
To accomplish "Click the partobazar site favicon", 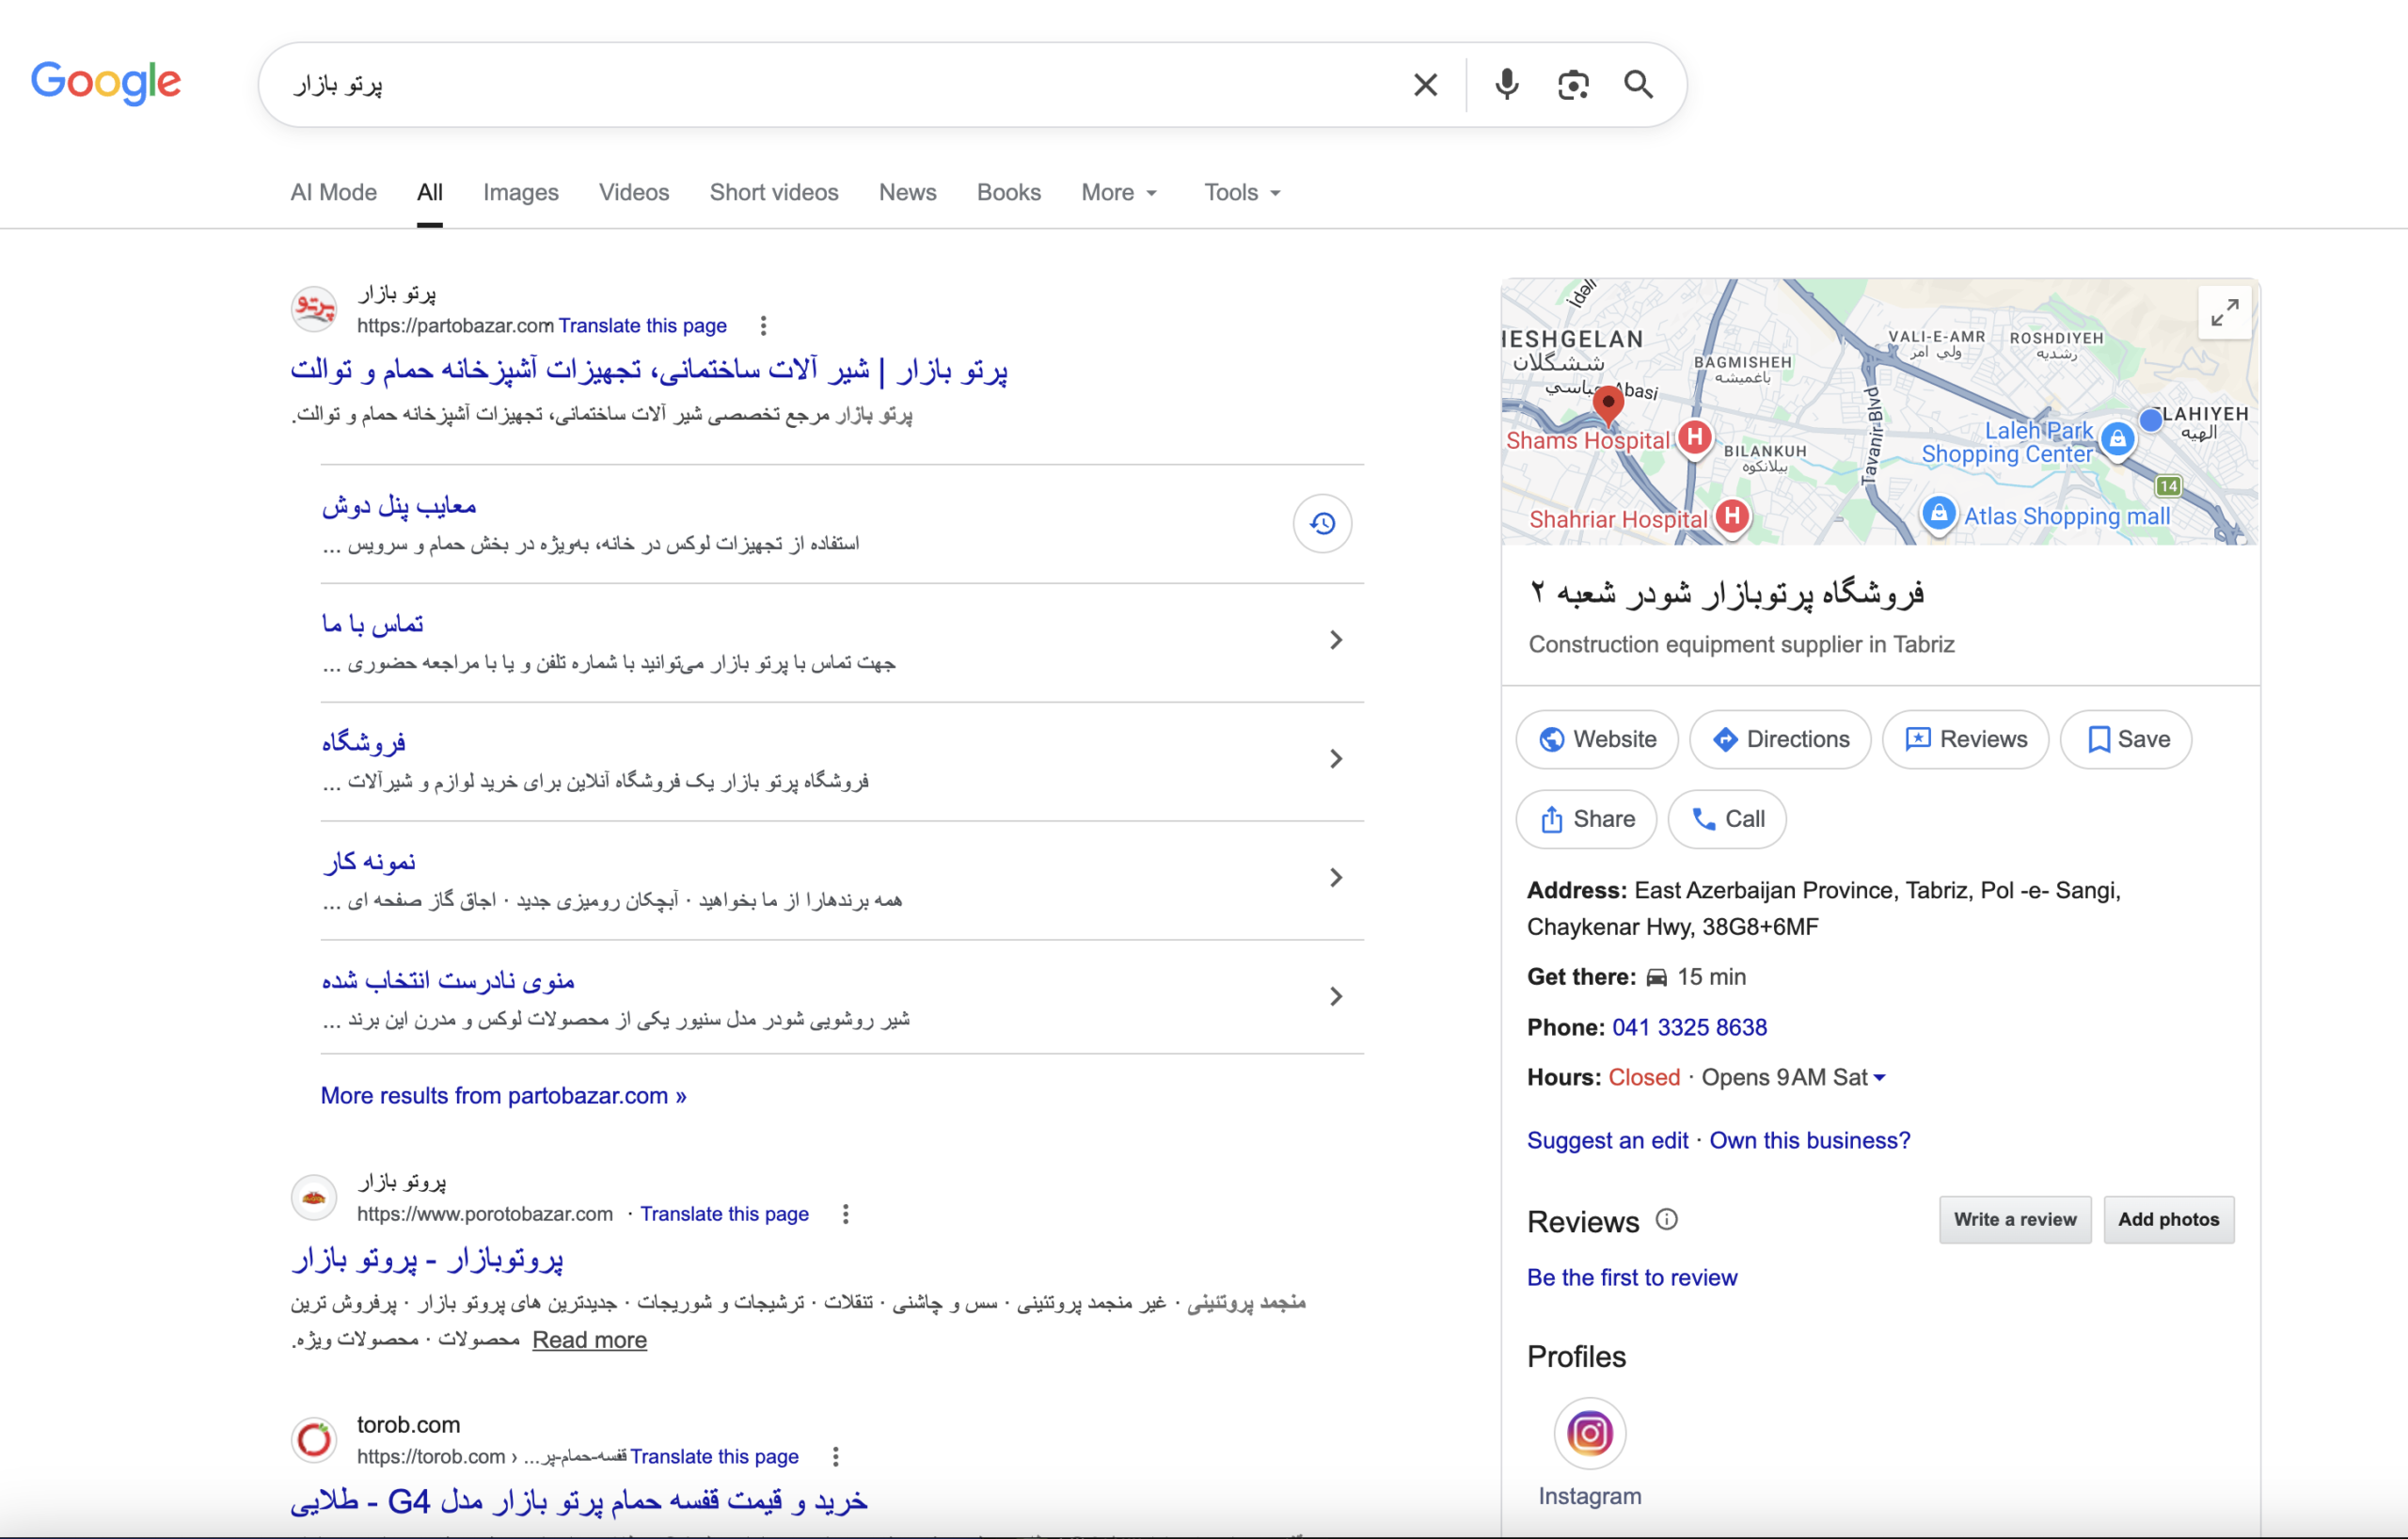I will (314, 308).
